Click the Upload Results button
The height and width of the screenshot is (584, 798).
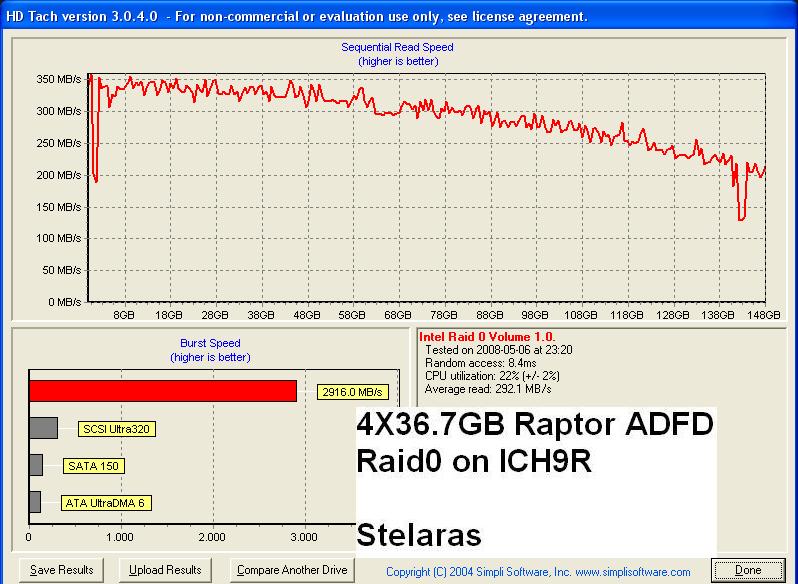click(165, 570)
